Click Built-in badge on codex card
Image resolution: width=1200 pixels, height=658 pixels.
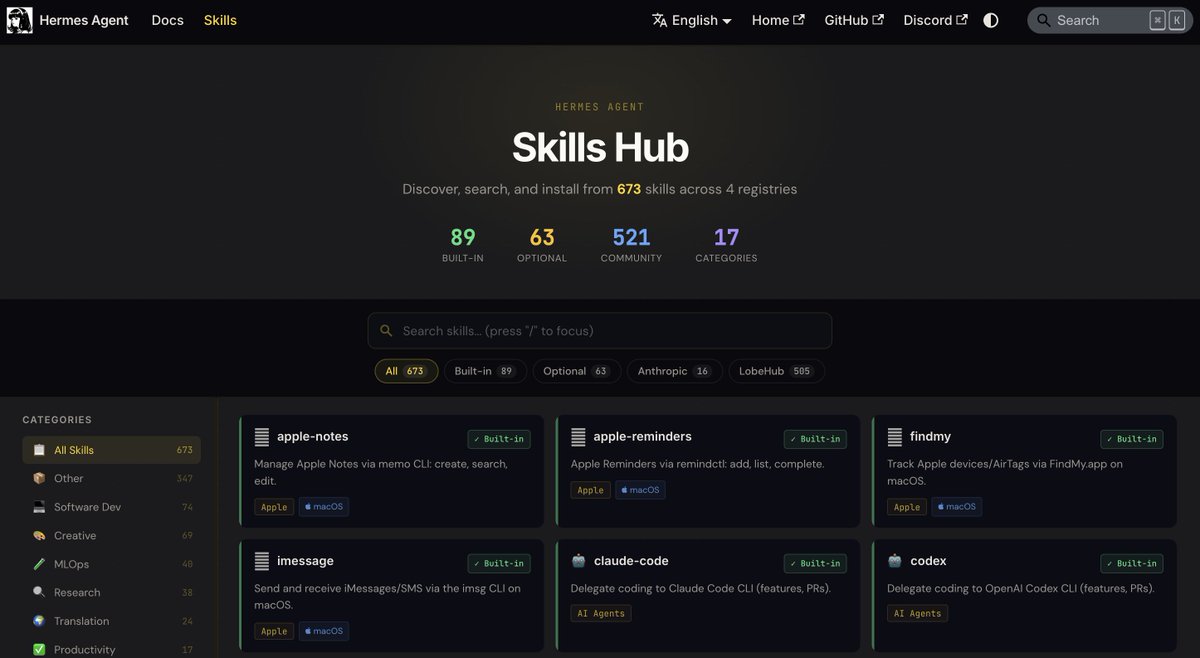coord(1132,563)
